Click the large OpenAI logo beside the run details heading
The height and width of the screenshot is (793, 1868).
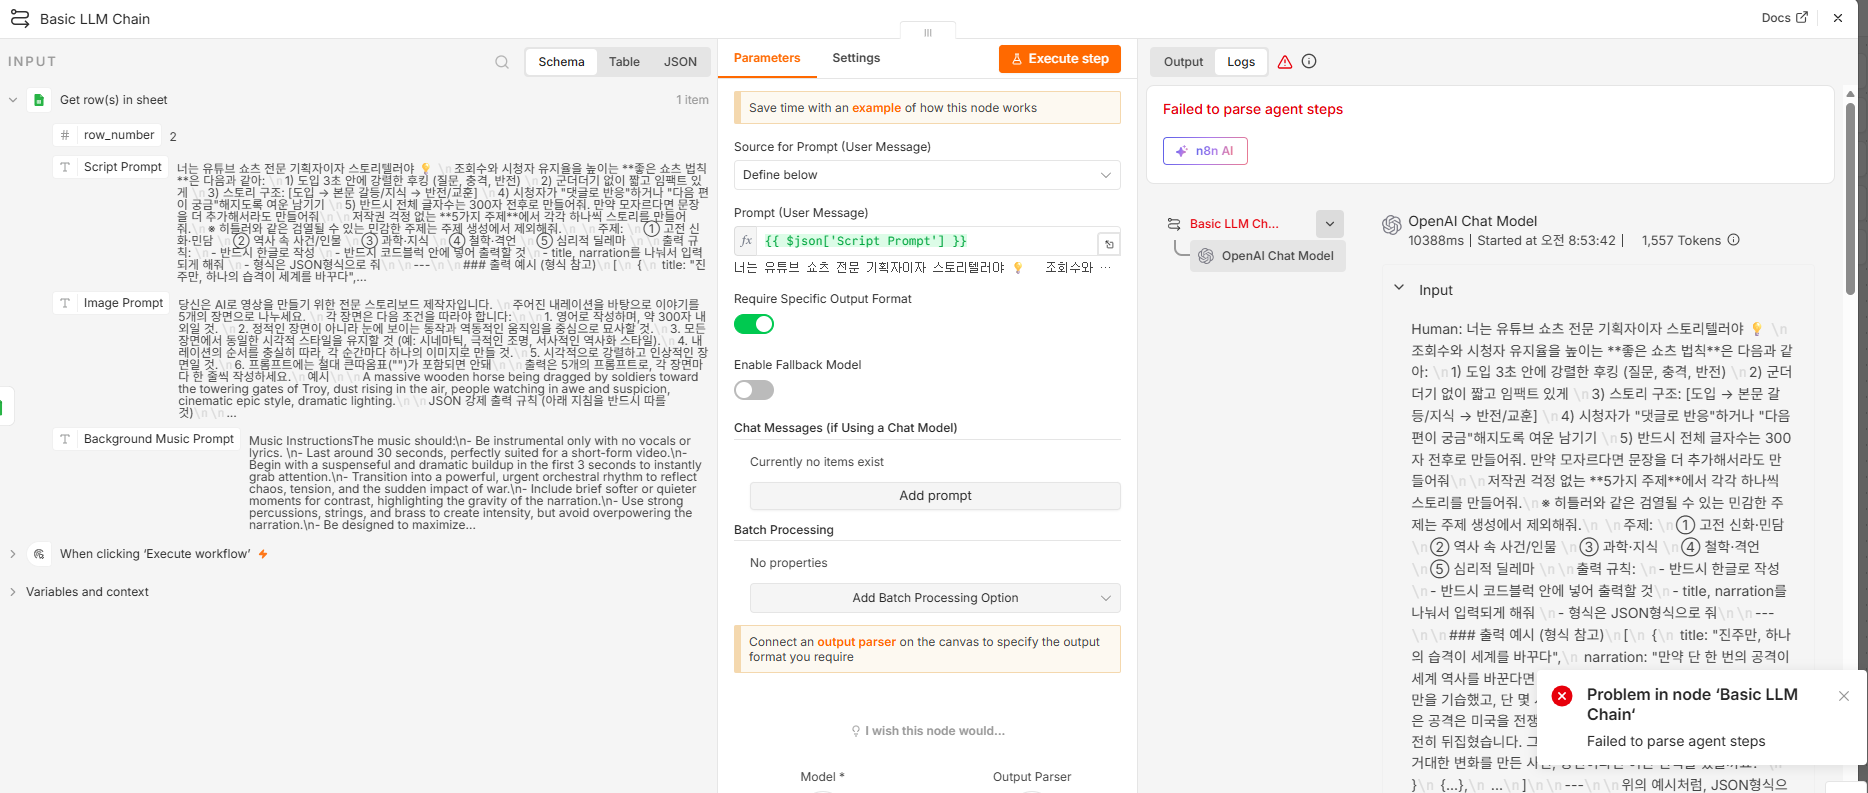tap(1391, 225)
